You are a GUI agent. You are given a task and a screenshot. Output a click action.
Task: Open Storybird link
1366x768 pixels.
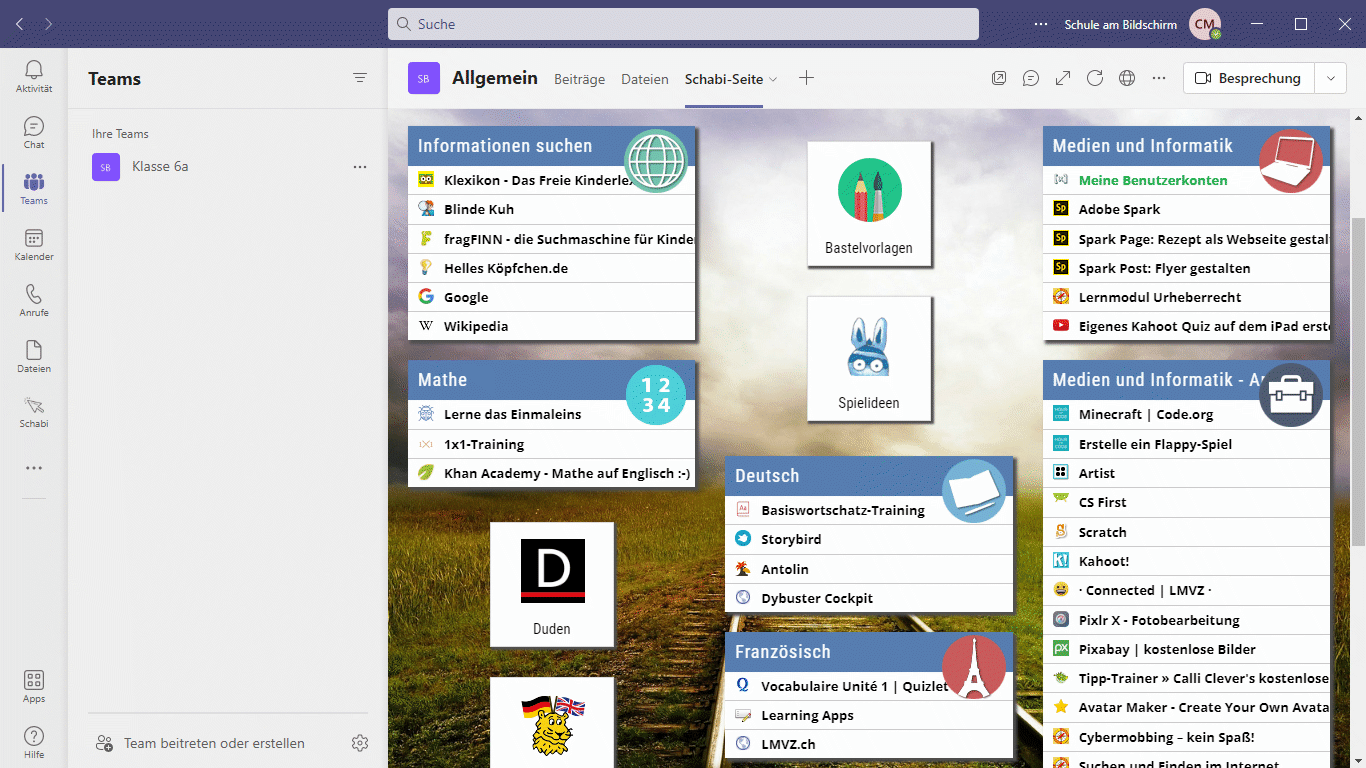tap(869, 539)
